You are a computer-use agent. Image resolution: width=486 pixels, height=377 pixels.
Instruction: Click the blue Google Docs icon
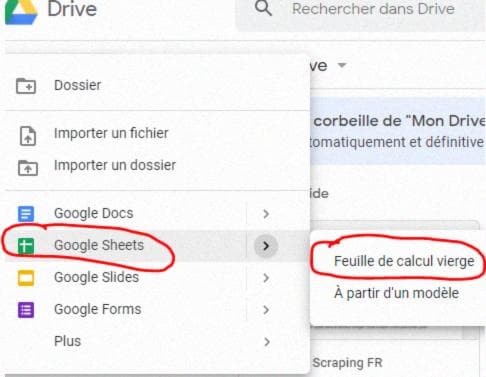[26, 214]
